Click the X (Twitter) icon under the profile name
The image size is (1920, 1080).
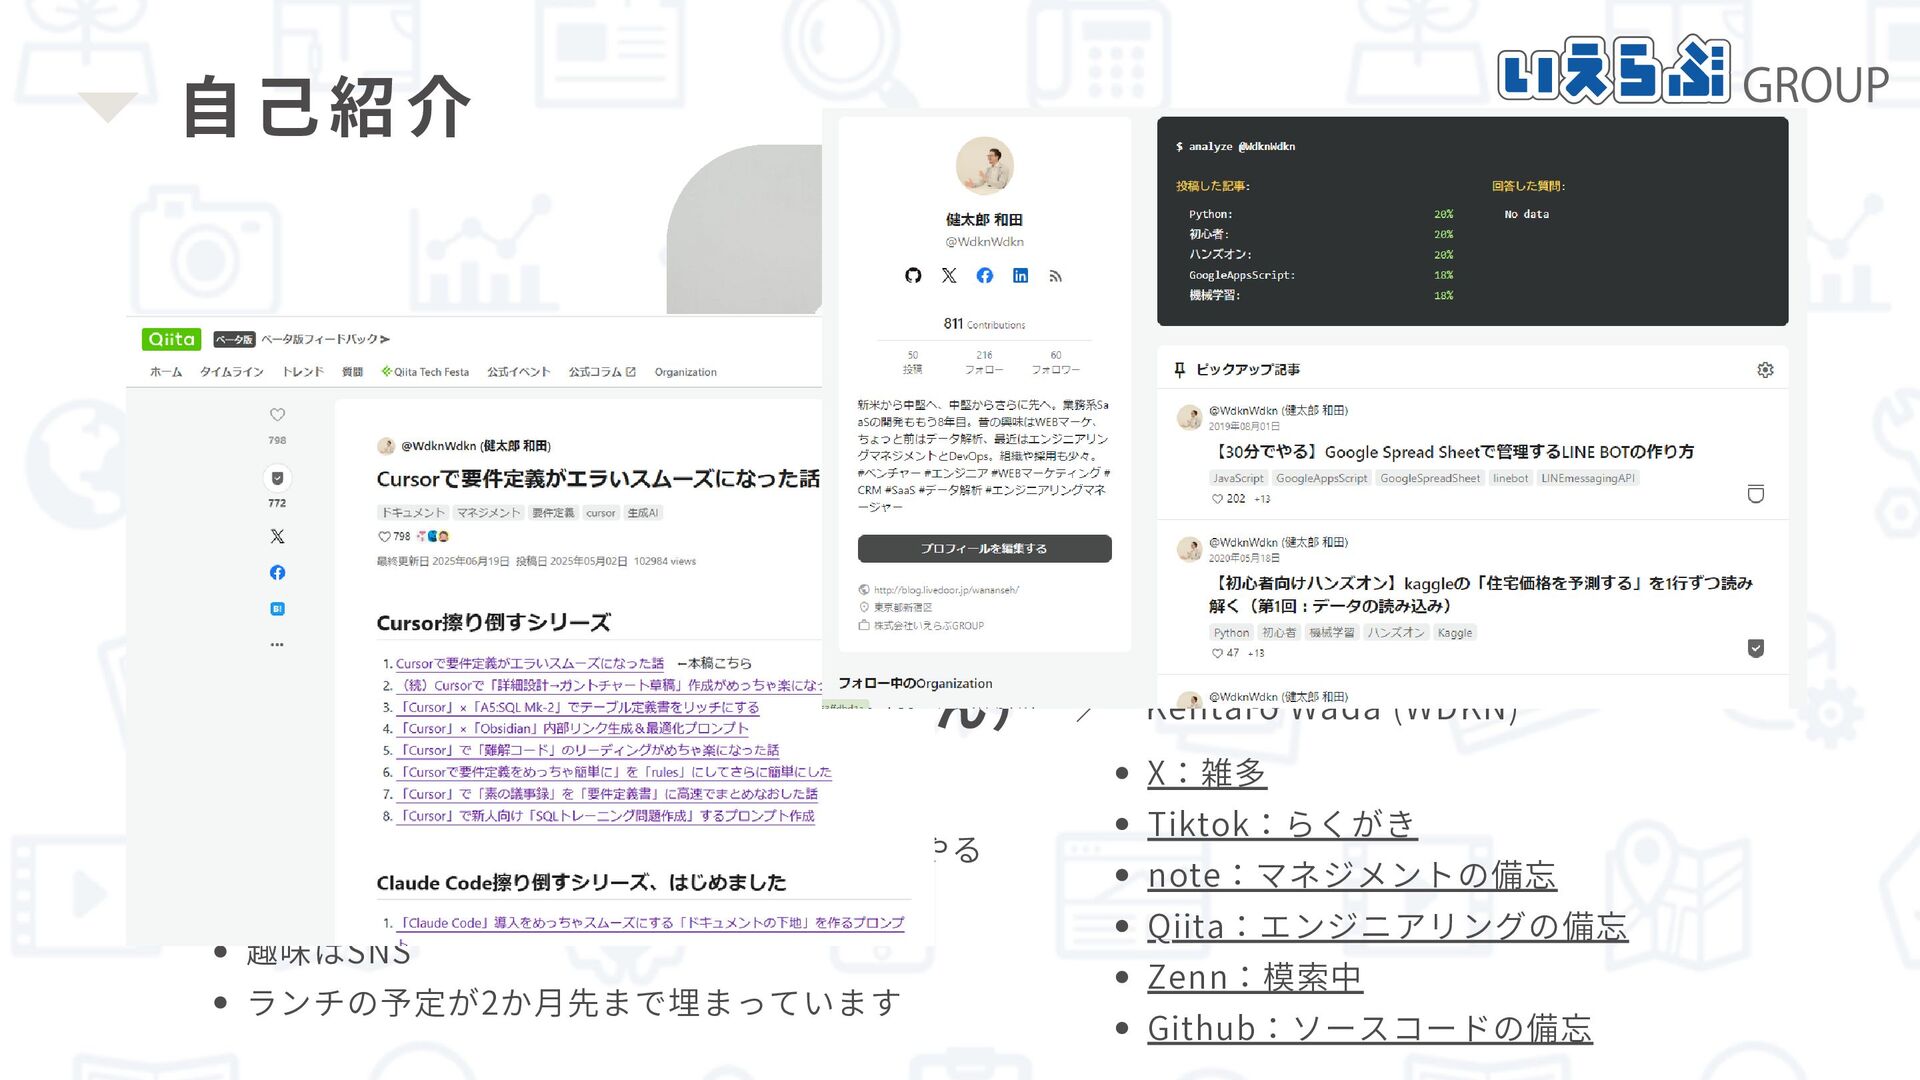(949, 275)
